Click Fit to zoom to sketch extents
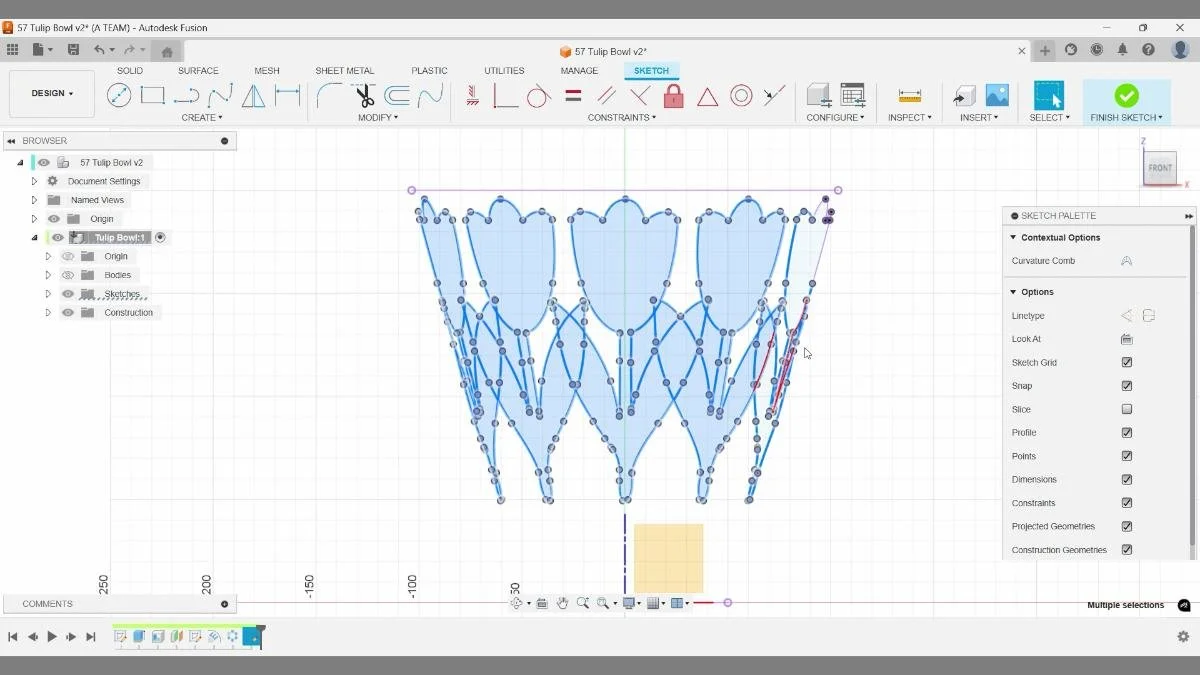Image resolution: width=1200 pixels, height=675 pixels. coord(604,602)
